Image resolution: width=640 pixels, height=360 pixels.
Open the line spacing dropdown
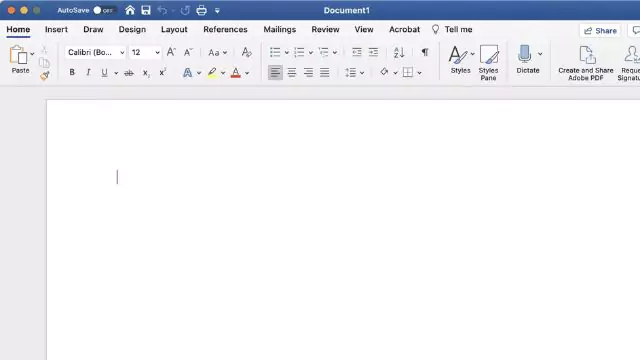point(354,73)
